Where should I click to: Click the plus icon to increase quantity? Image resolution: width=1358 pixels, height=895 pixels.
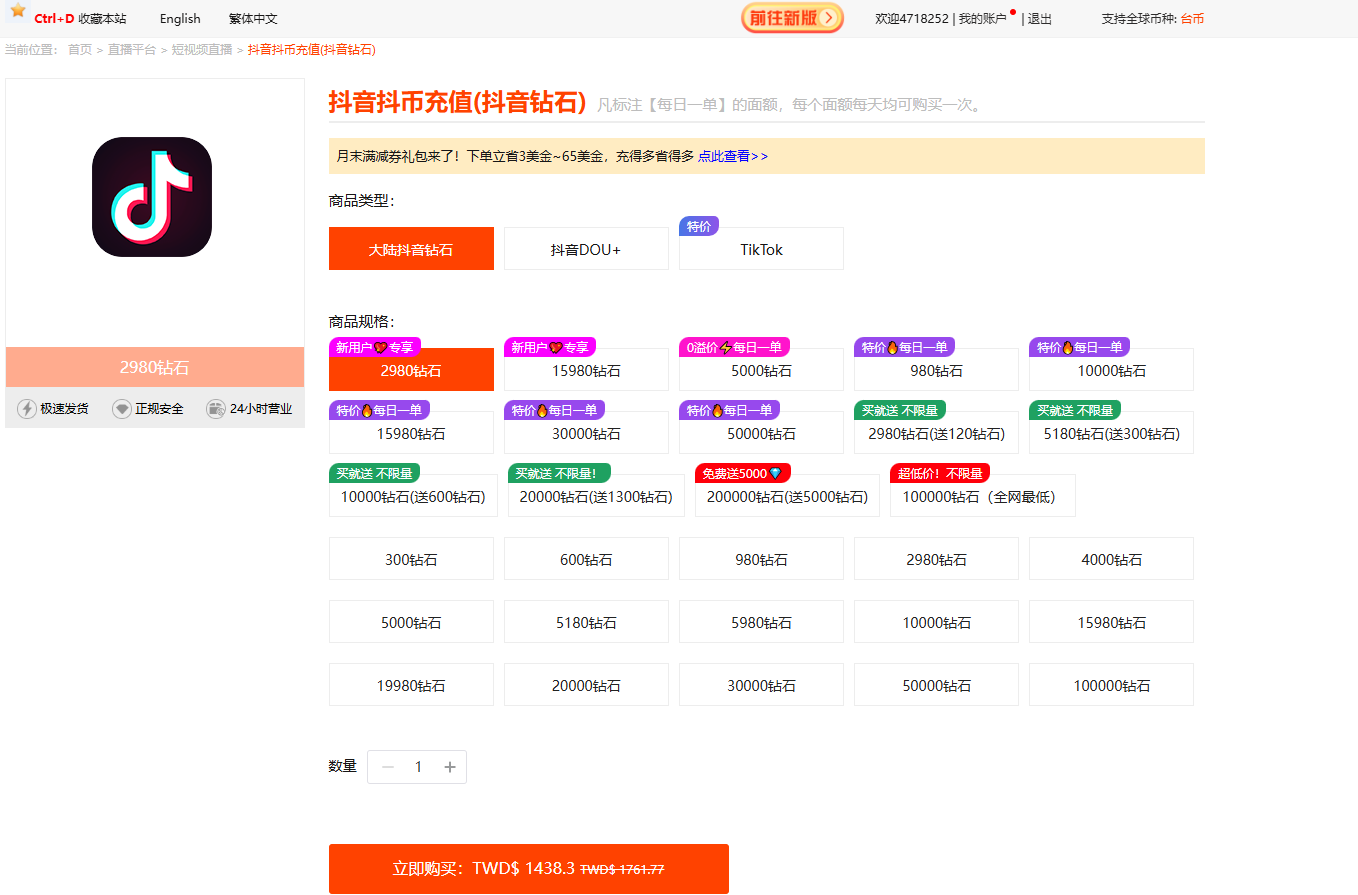point(450,767)
